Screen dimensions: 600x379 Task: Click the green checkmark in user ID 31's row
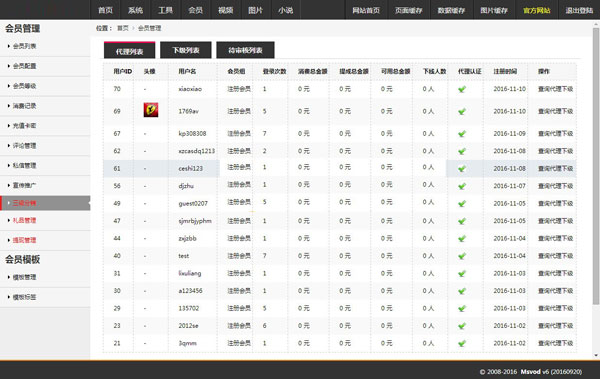pyautogui.click(x=462, y=273)
